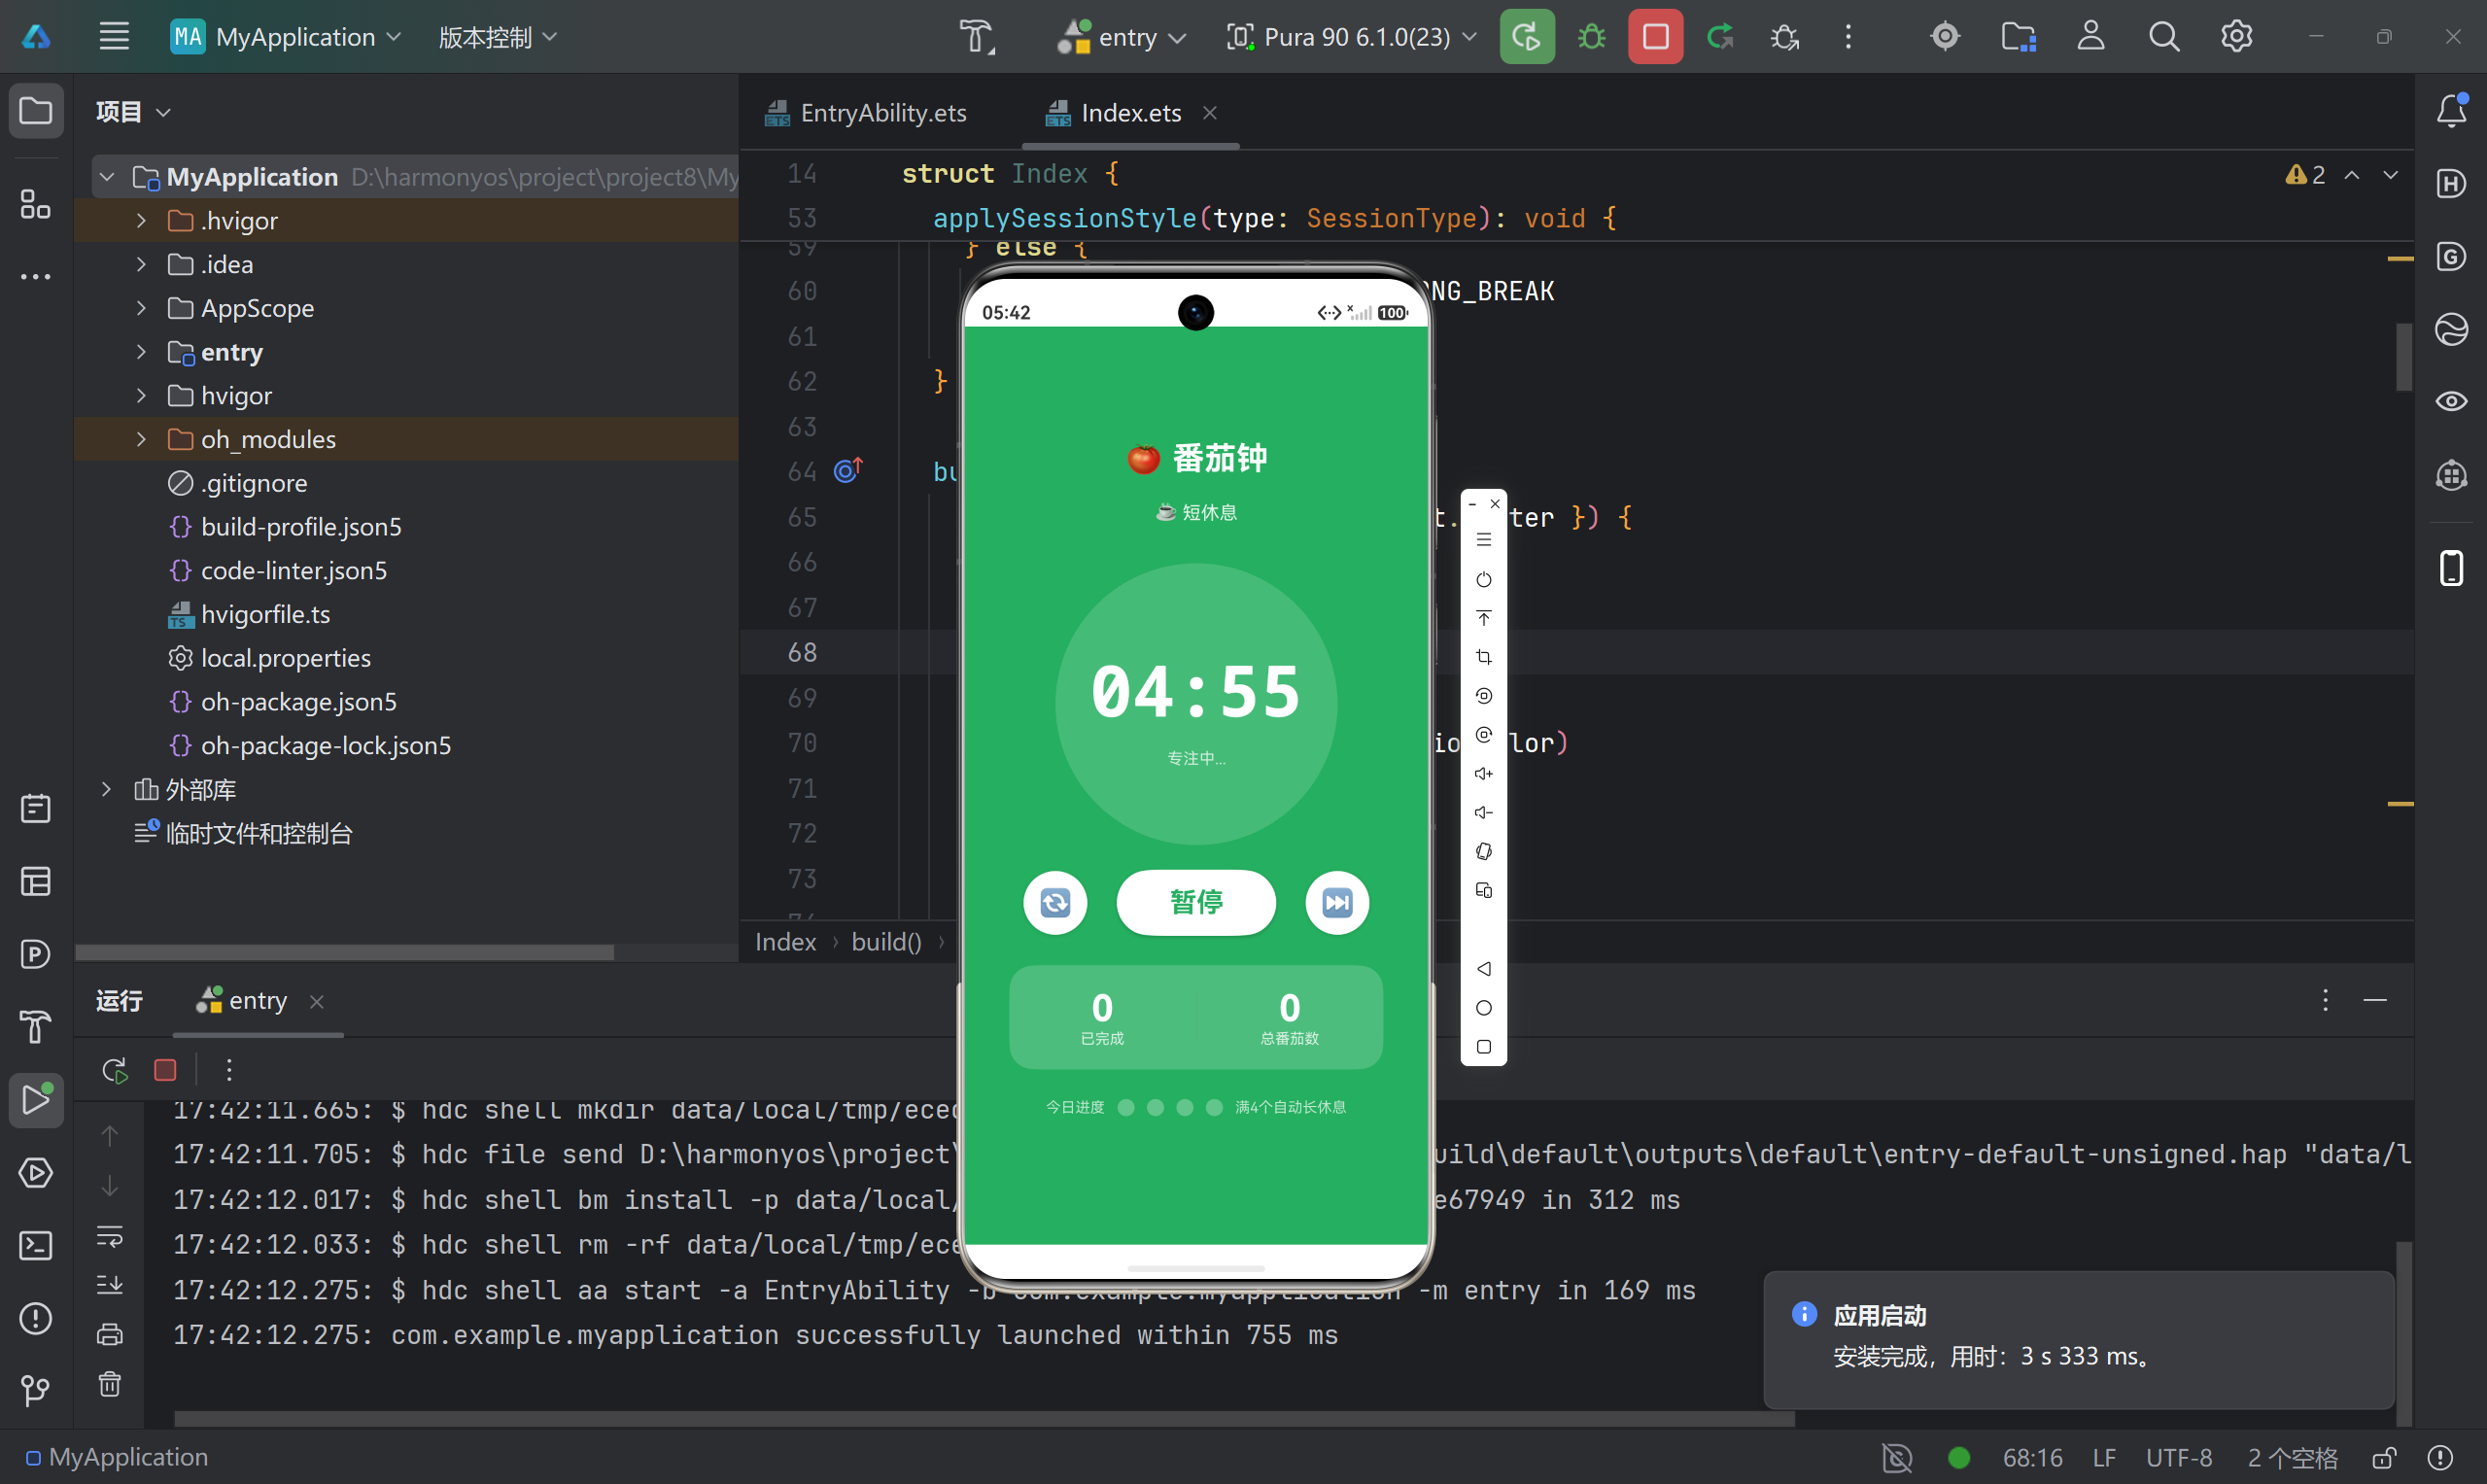The width and height of the screenshot is (2487, 1484).
Task: Open the 版本控制 version control dropdown
Action: coord(498,37)
